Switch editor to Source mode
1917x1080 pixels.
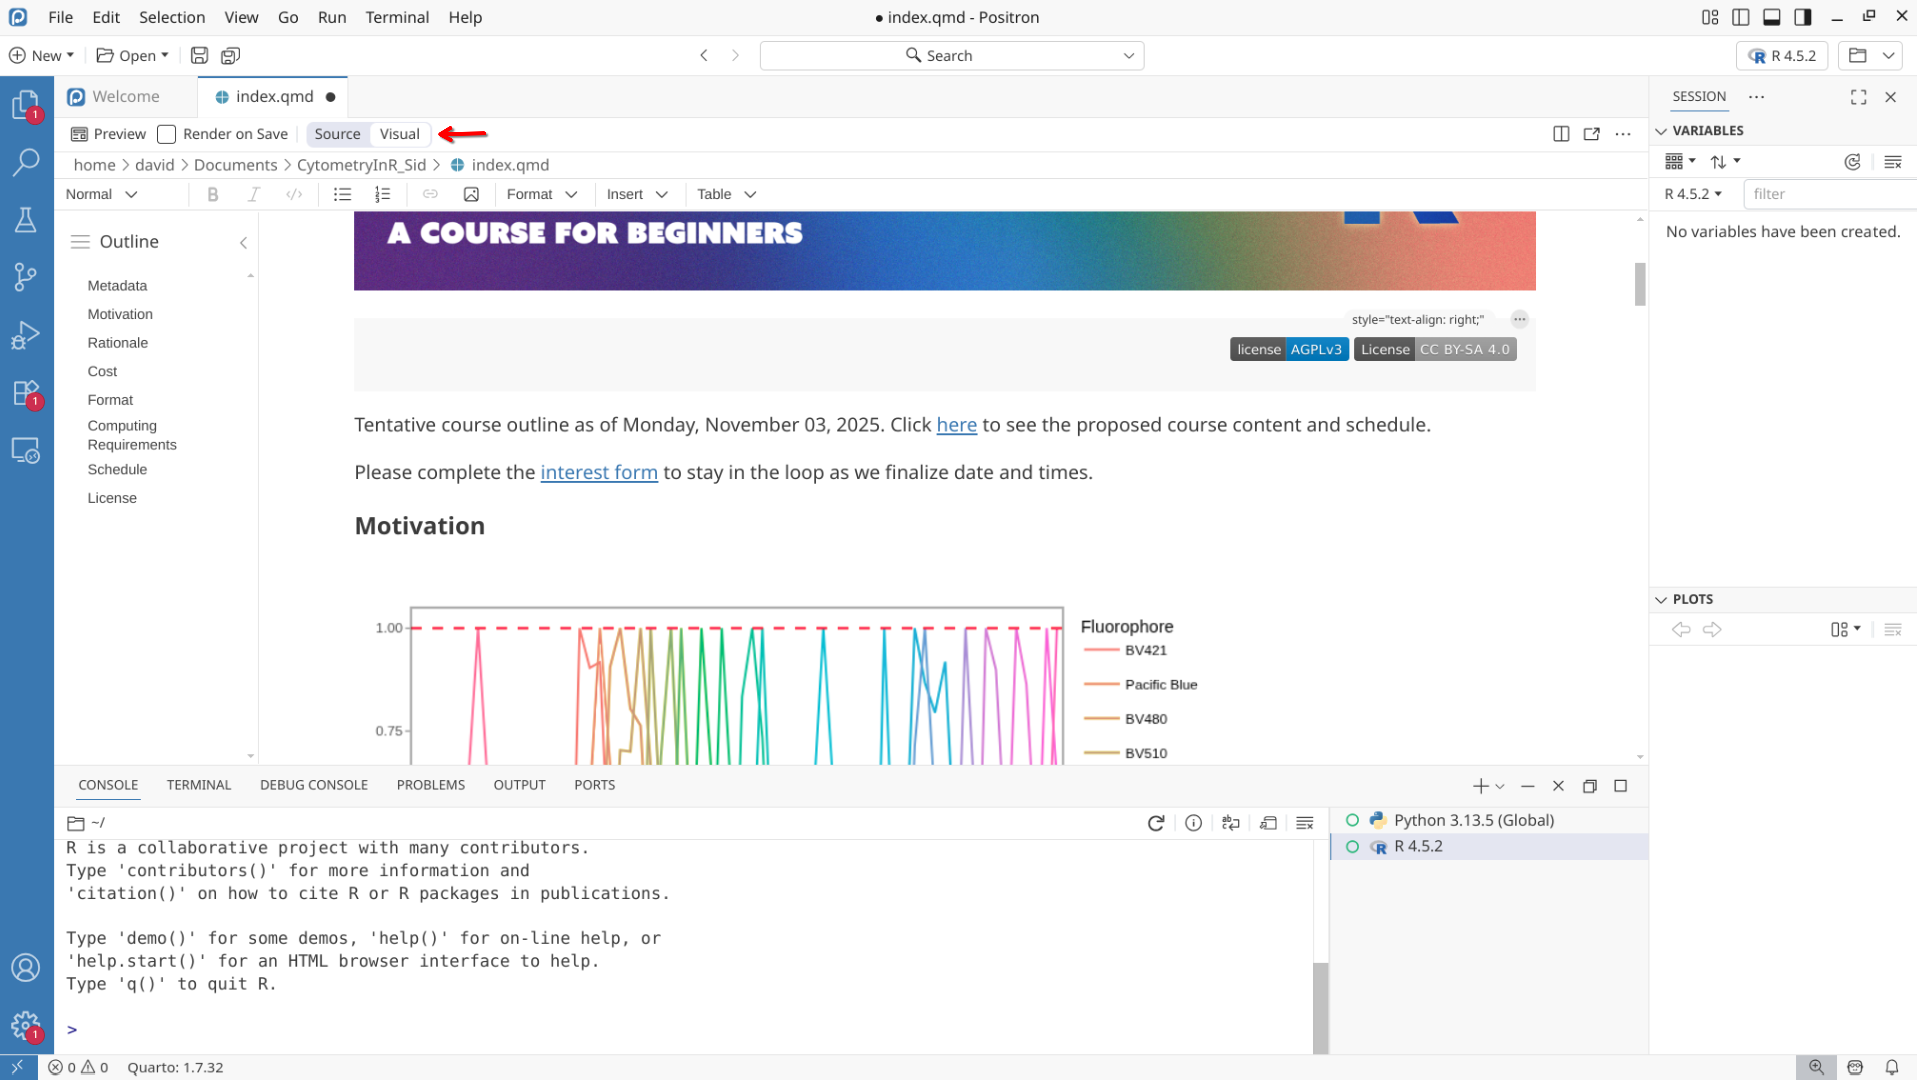[x=337, y=134]
